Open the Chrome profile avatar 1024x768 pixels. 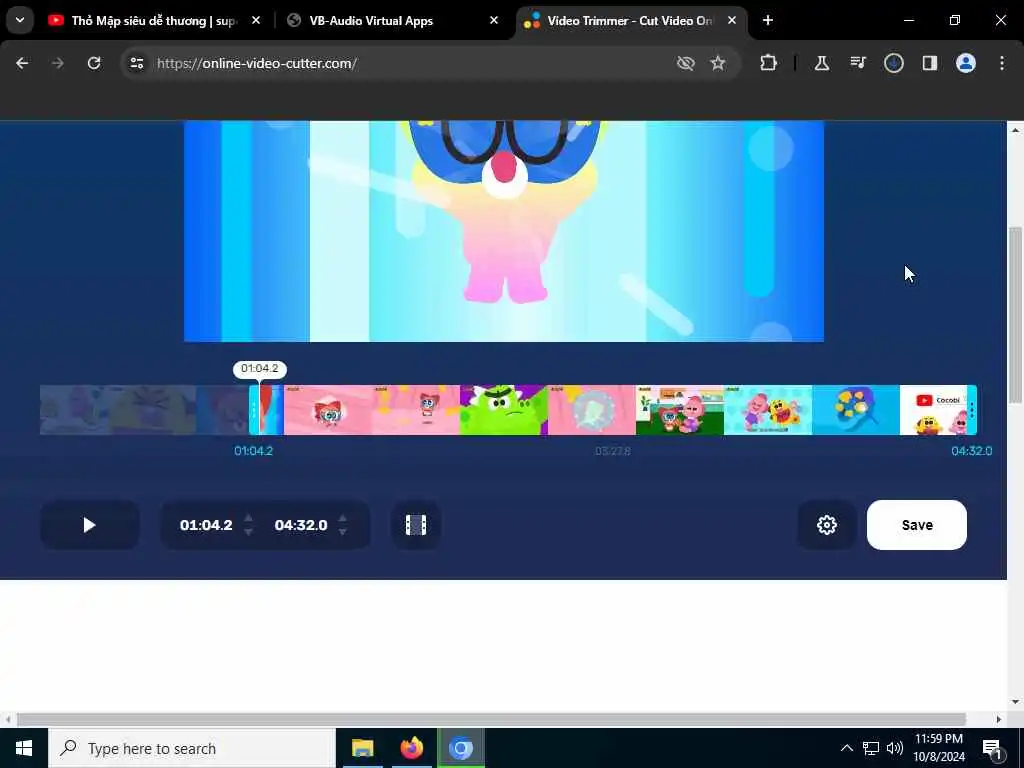[x=965, y=63]
